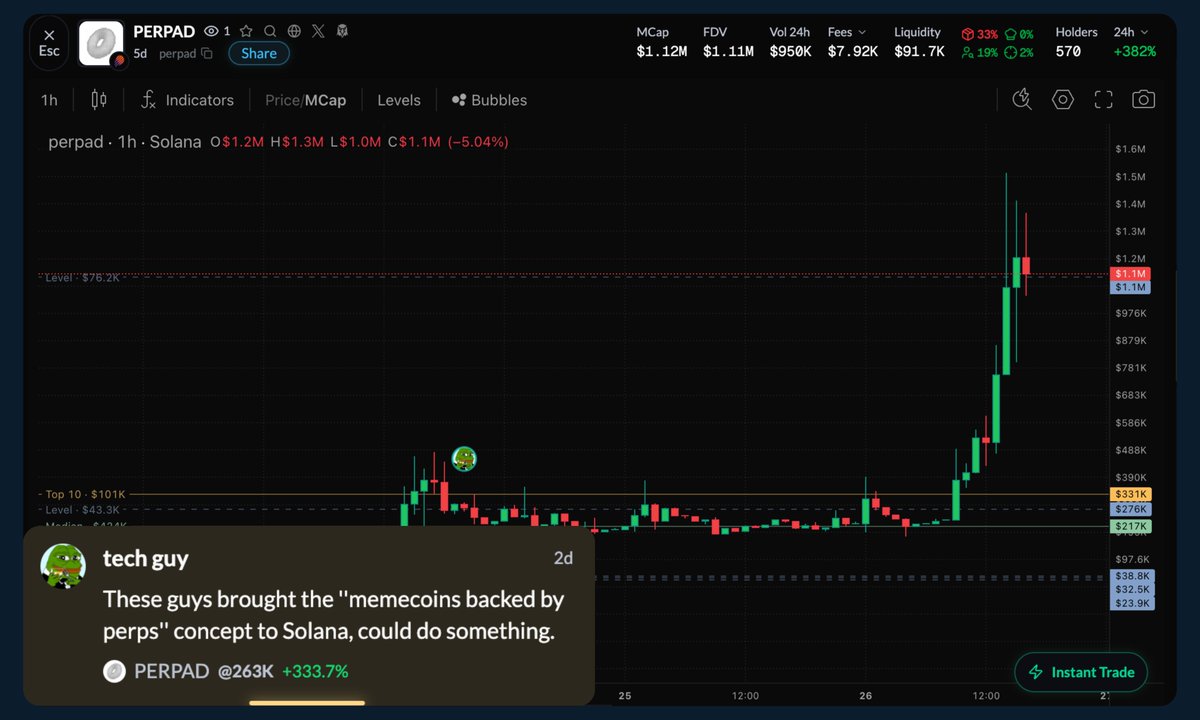Viewport: 1200px width, 720px height.
Task: Click the FDV $1.11M value
Action: coord(728,51)
